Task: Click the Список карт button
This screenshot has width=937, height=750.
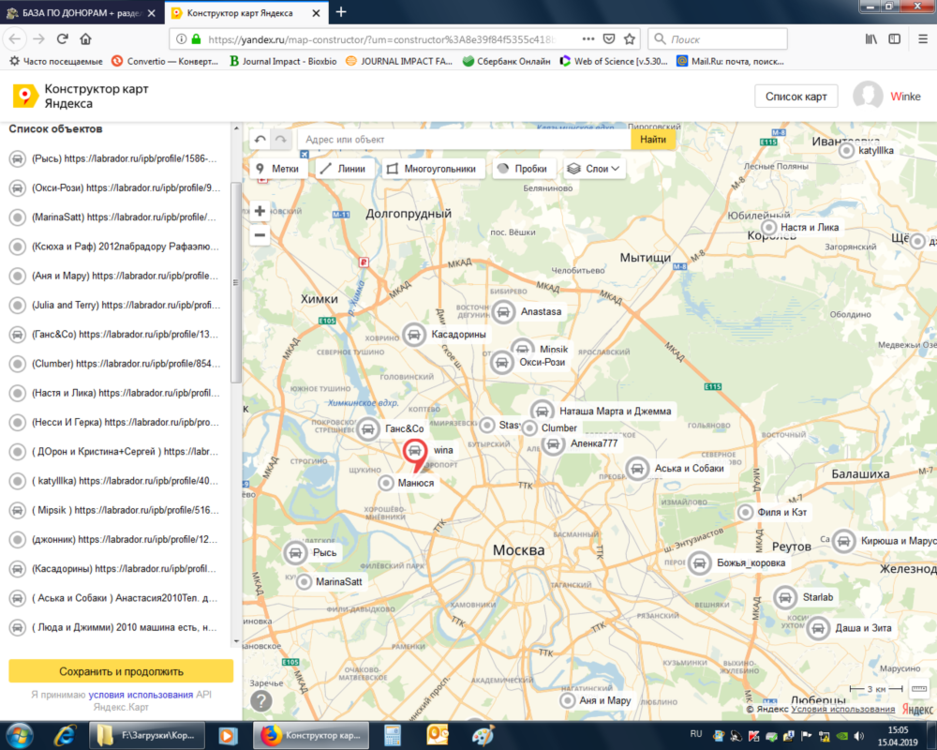Action: click(x=796, y=96)
